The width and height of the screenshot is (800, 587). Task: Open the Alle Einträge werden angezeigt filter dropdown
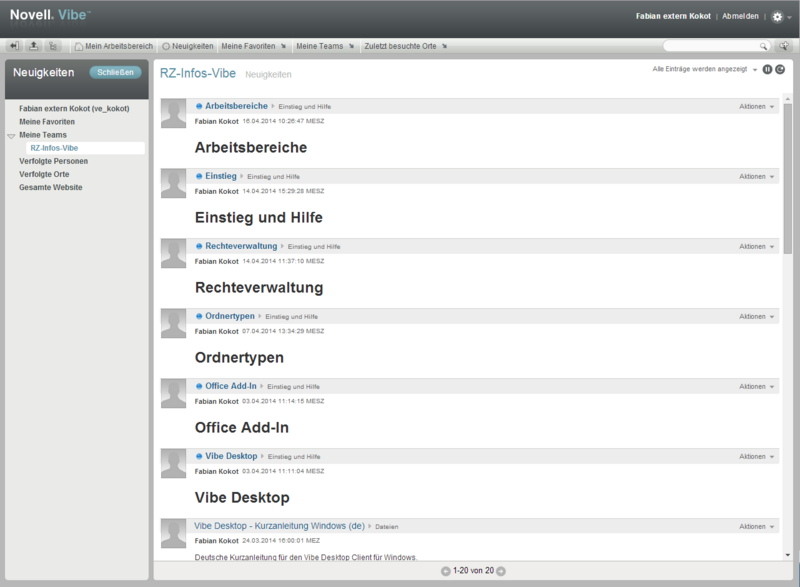click(705, 69)
